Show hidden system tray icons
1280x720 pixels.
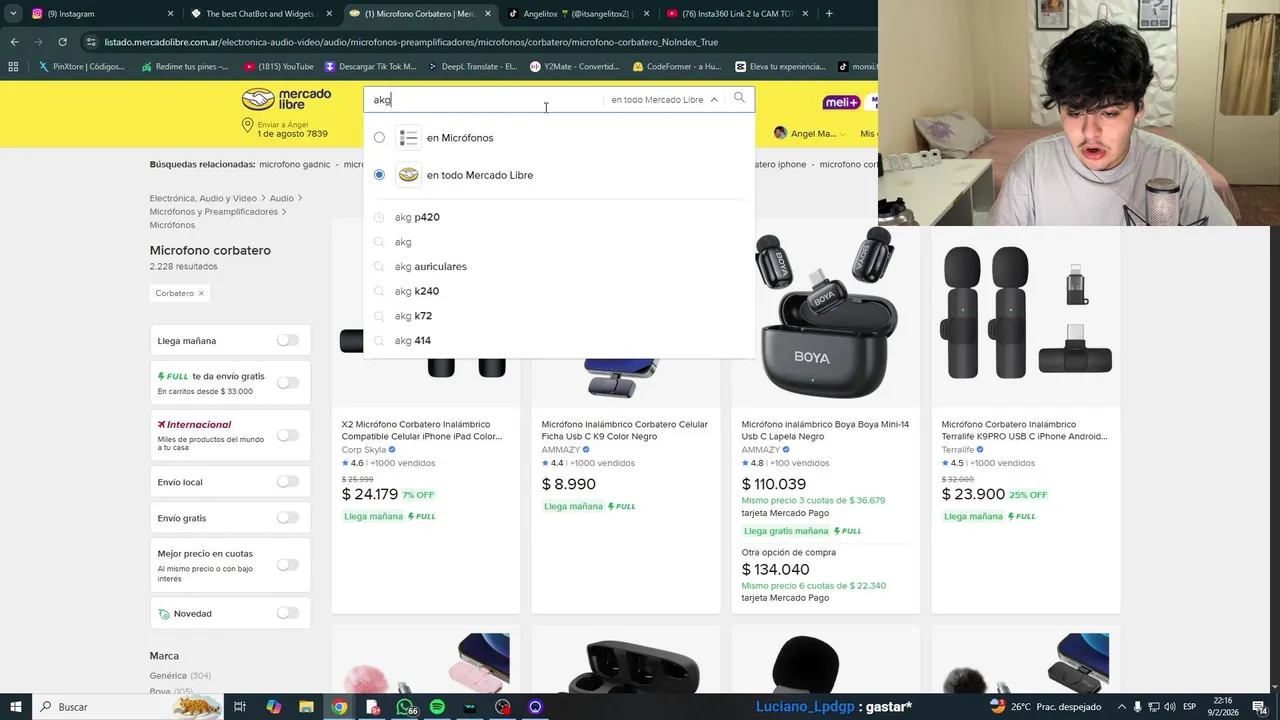click(1120, 707)
